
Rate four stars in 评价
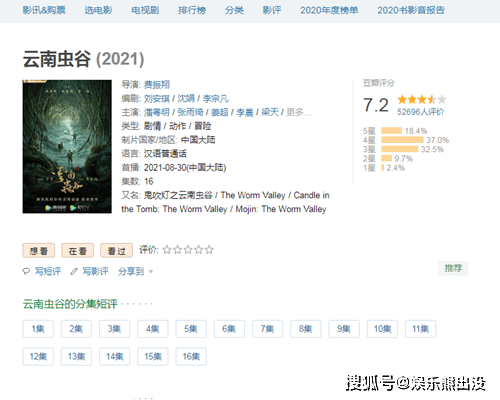click(x=199, y=250)
